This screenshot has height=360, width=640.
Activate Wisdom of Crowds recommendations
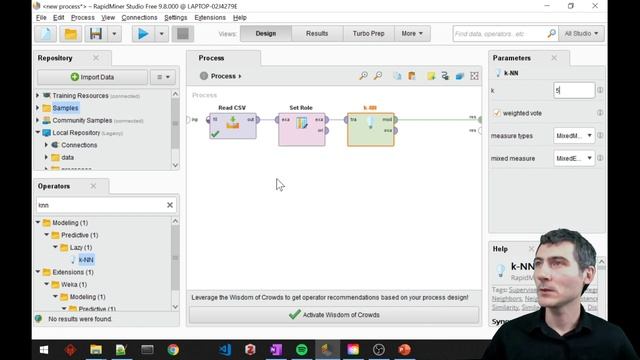point(334,315)
